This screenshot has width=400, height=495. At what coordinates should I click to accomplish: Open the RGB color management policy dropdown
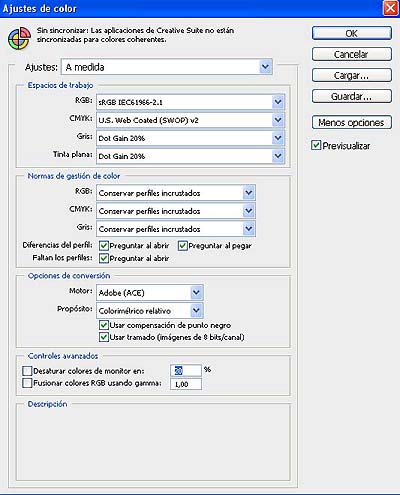[x=176, y=193]
